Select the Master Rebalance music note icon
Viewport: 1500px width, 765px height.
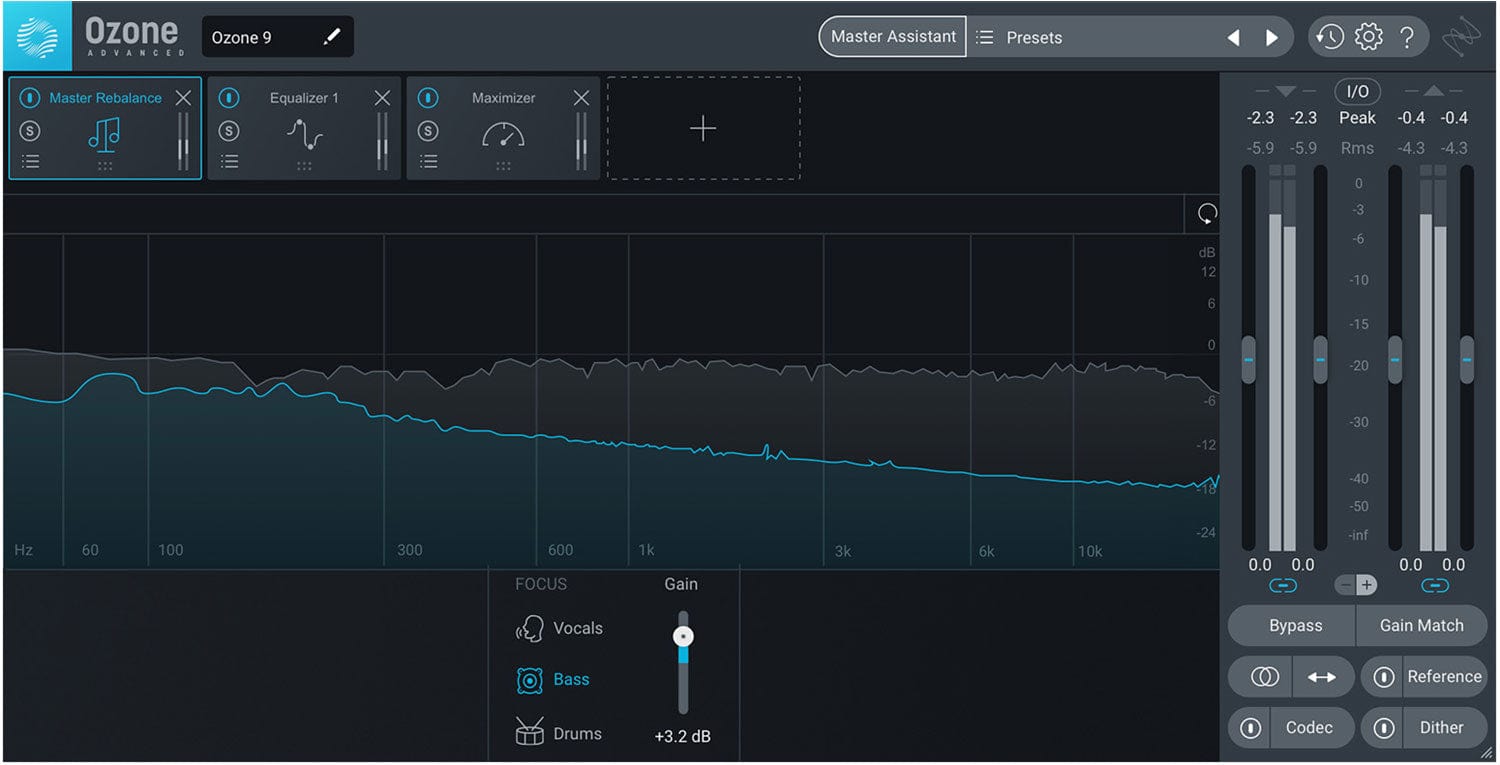click(105, 134)
